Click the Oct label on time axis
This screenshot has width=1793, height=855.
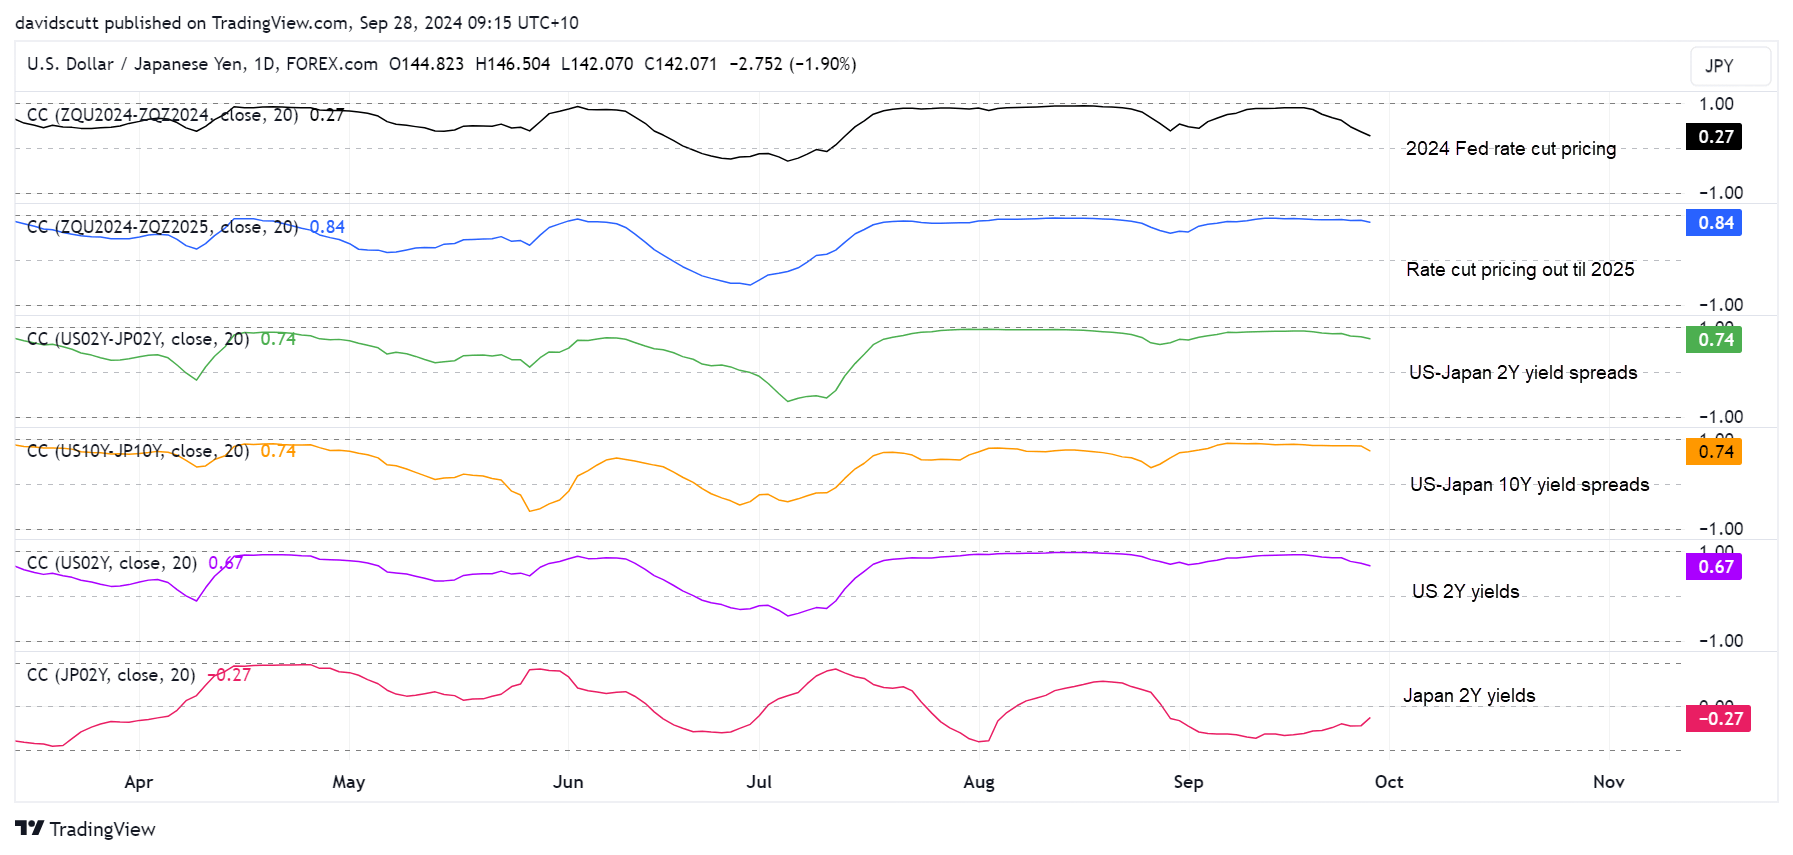click(1389, 782)
